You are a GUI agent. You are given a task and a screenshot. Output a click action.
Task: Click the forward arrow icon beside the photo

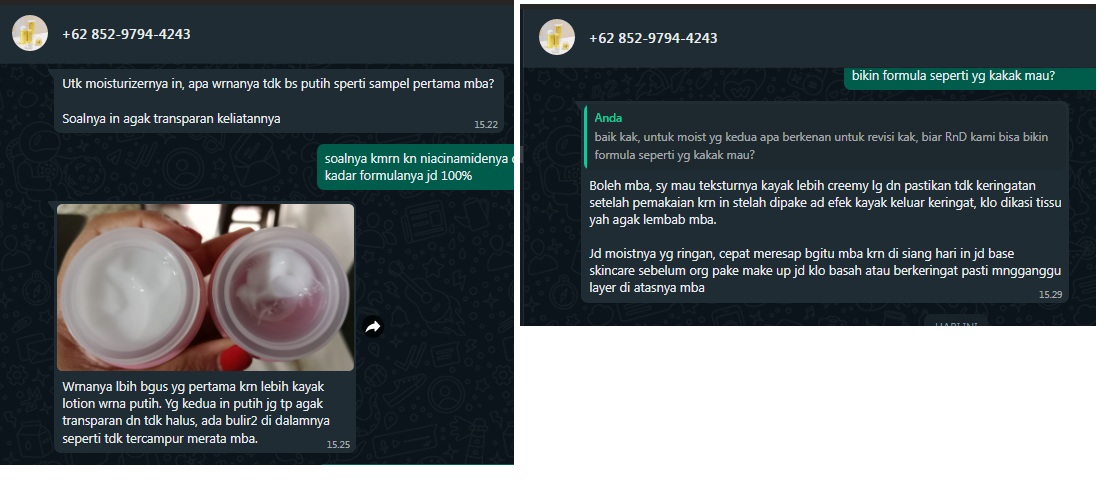coord(373,327)
